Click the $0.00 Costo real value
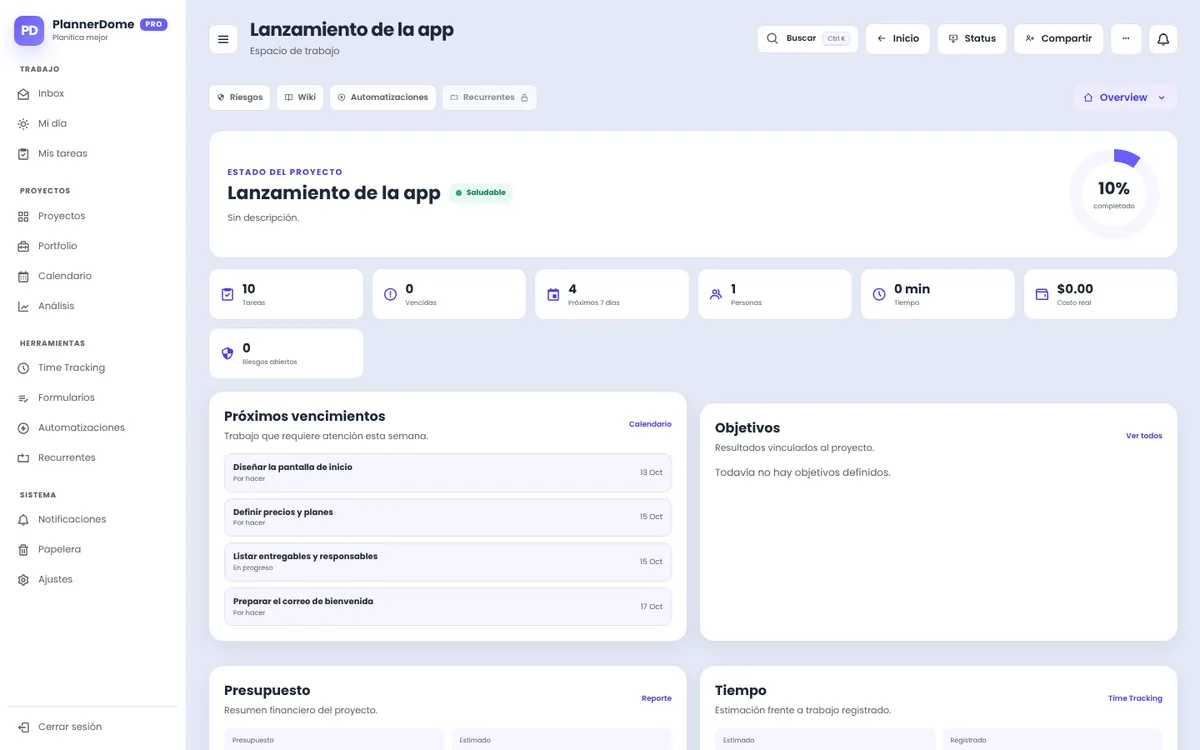Image resolution: width=1200 pixels, height=750 pixels. coord(1075,289)
